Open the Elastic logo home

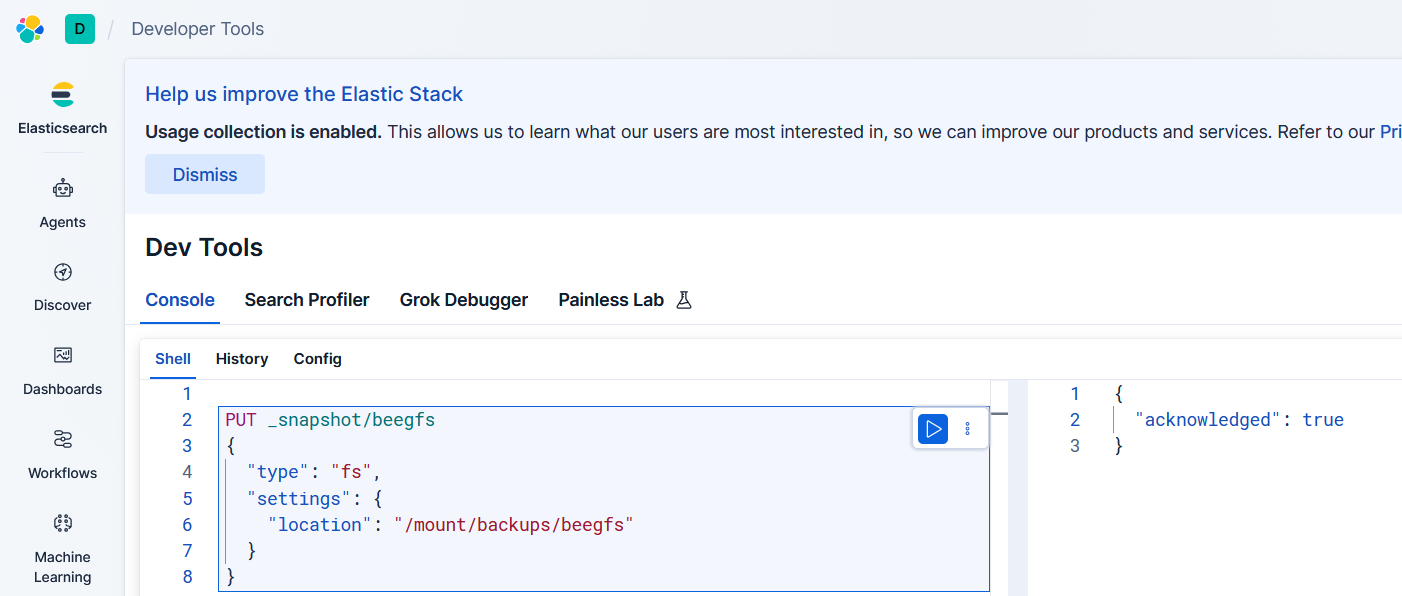pyautogui.click(x=30, y=29)
